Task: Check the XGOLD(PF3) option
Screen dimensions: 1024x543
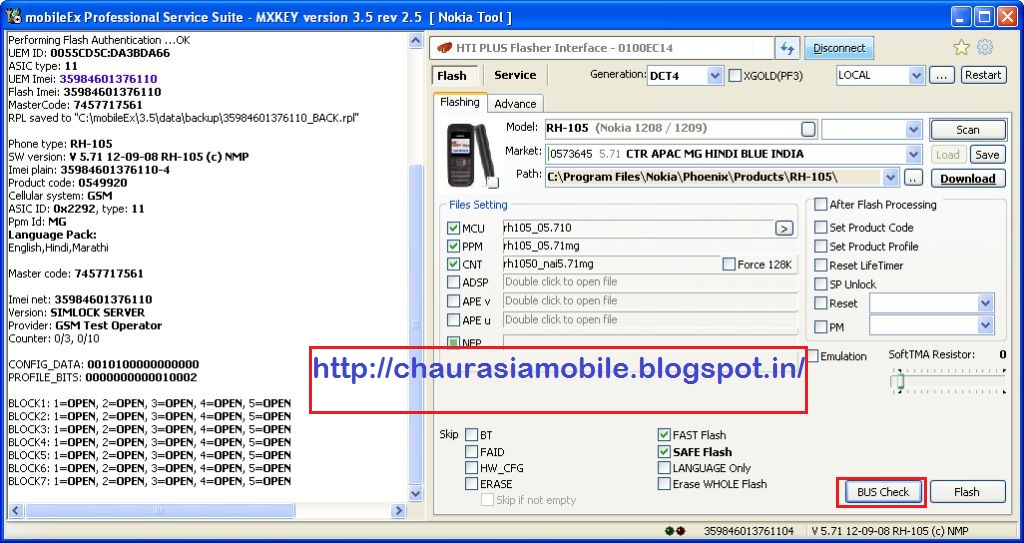Action: (x=735, y=76)
